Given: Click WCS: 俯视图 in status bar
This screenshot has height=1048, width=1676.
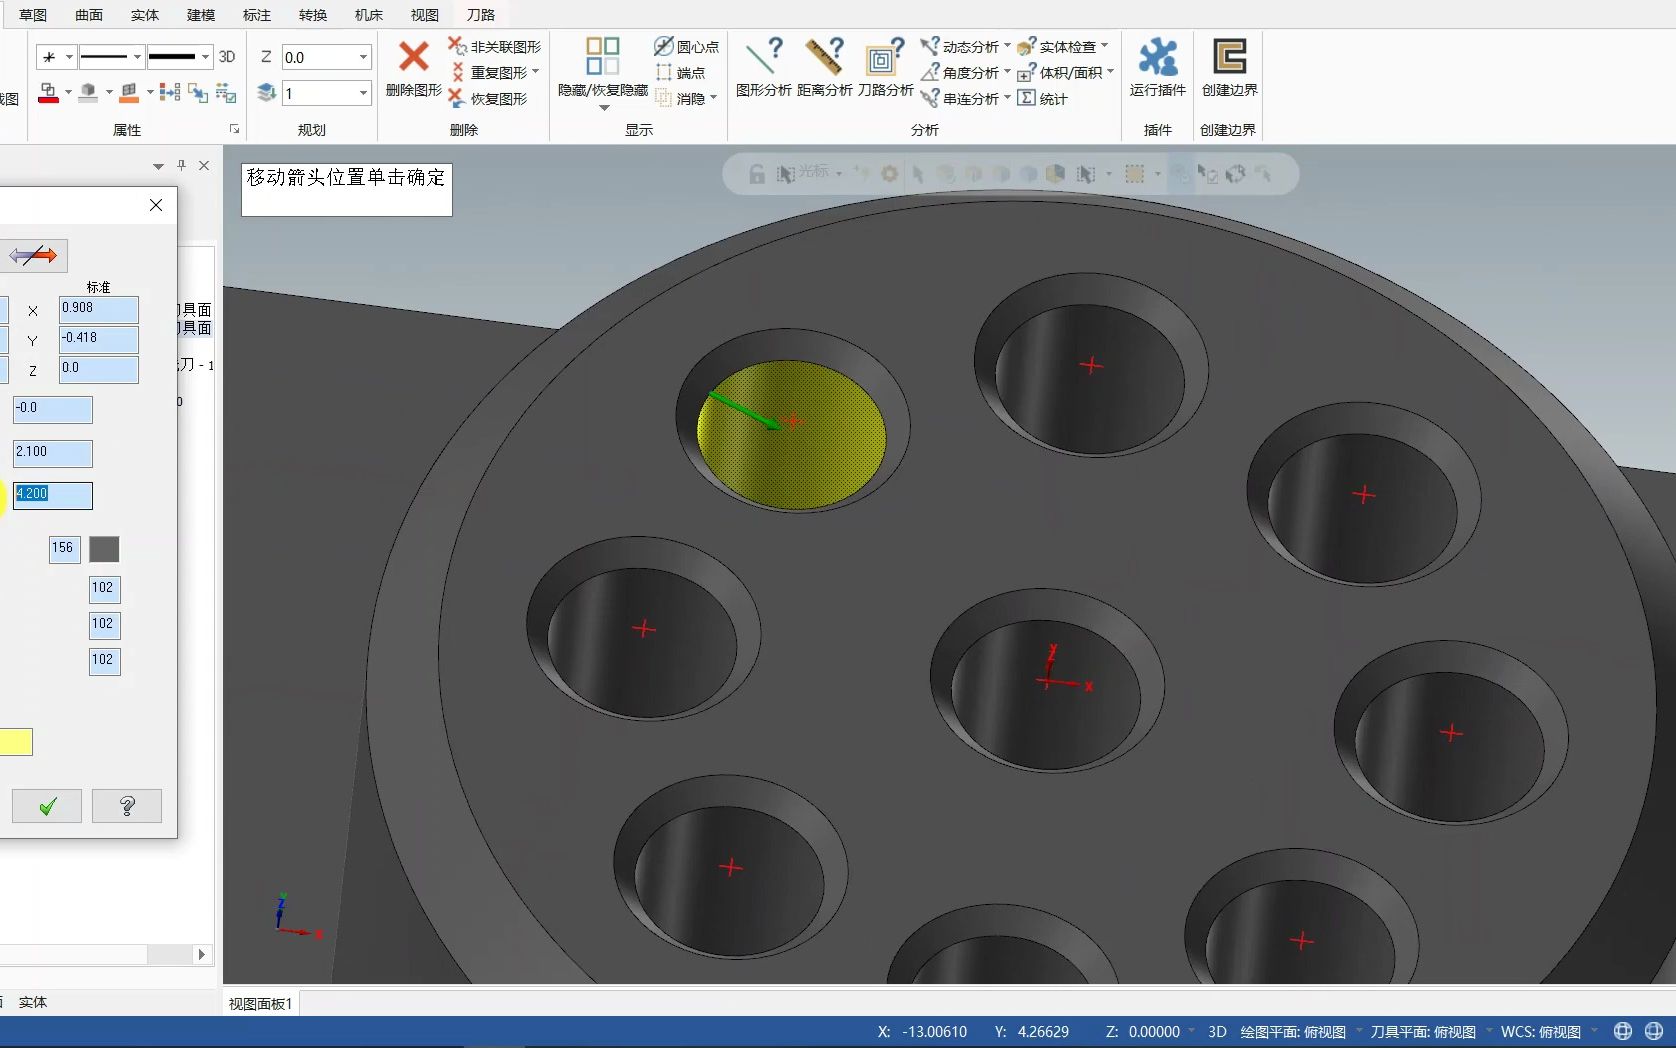Looking at the screenshot, I should click(1541, 1032).
